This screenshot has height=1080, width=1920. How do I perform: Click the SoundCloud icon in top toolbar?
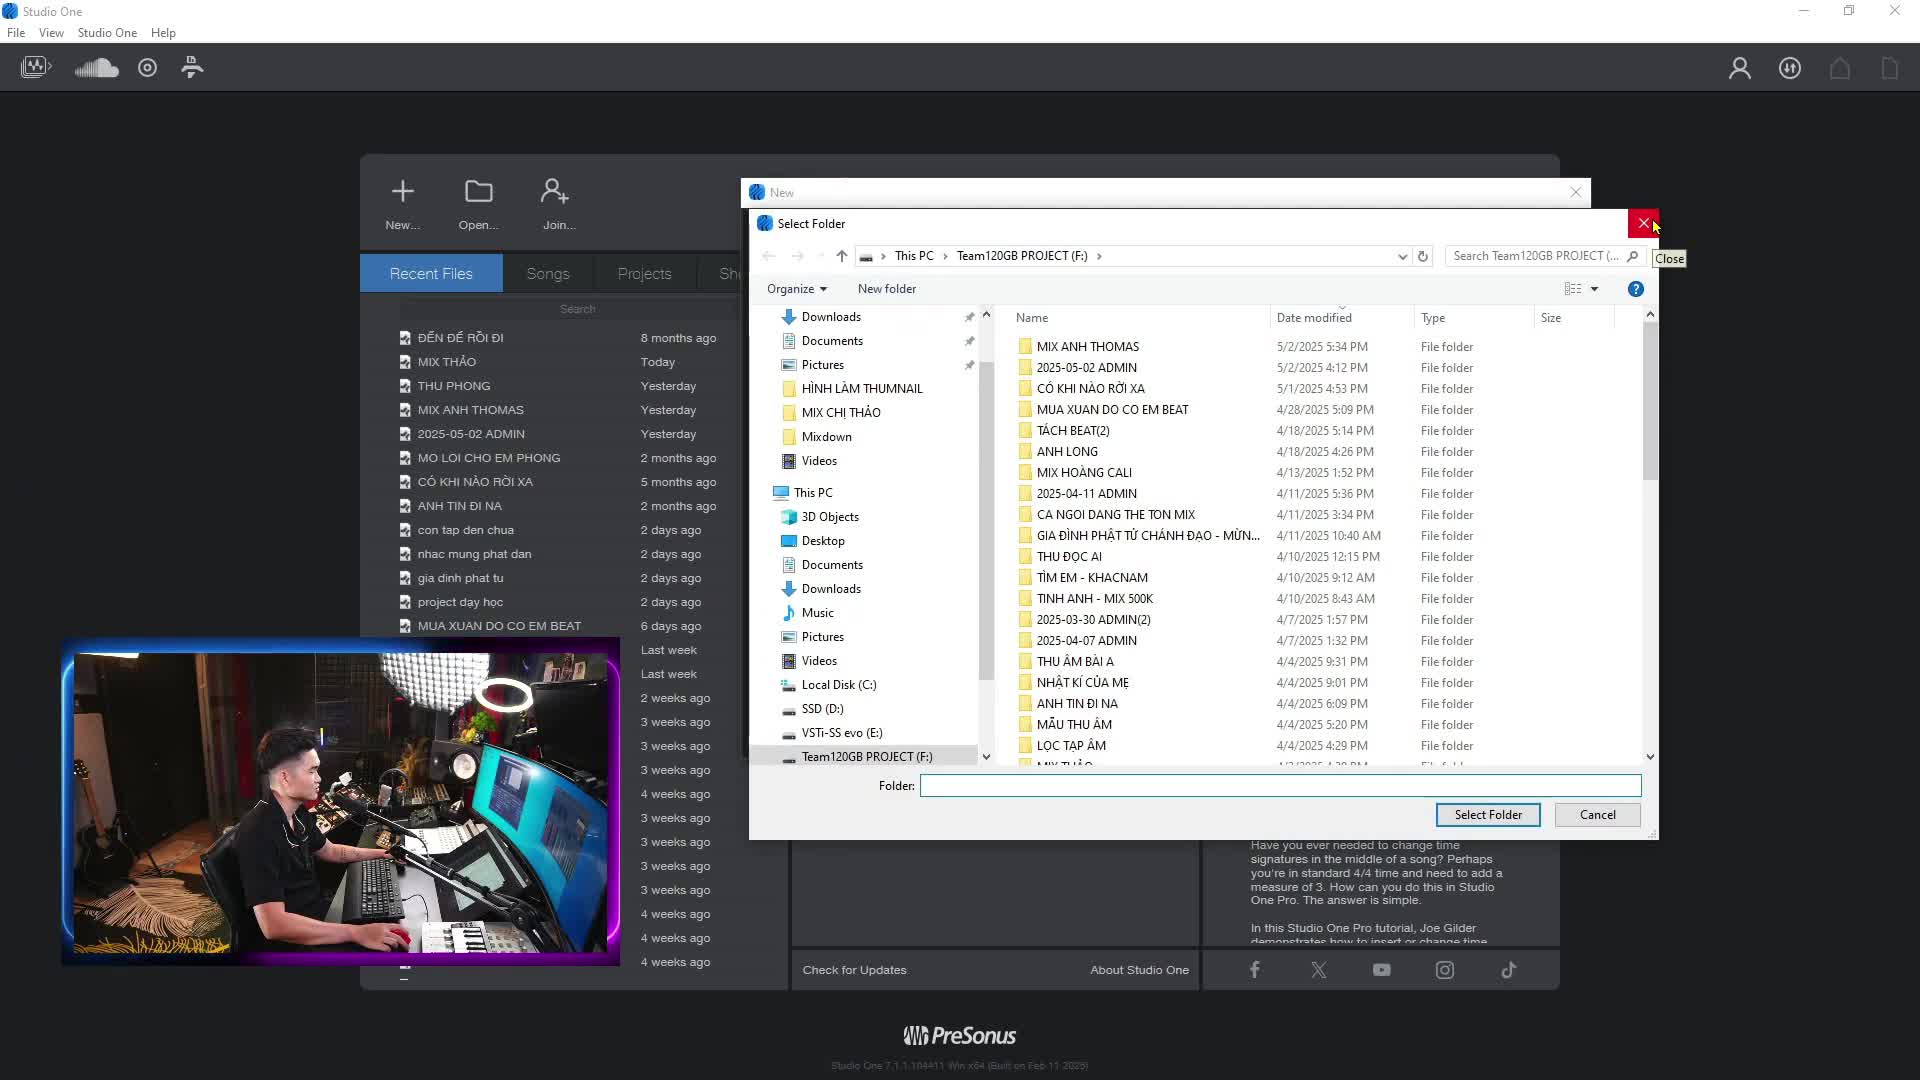pos(97,68)
